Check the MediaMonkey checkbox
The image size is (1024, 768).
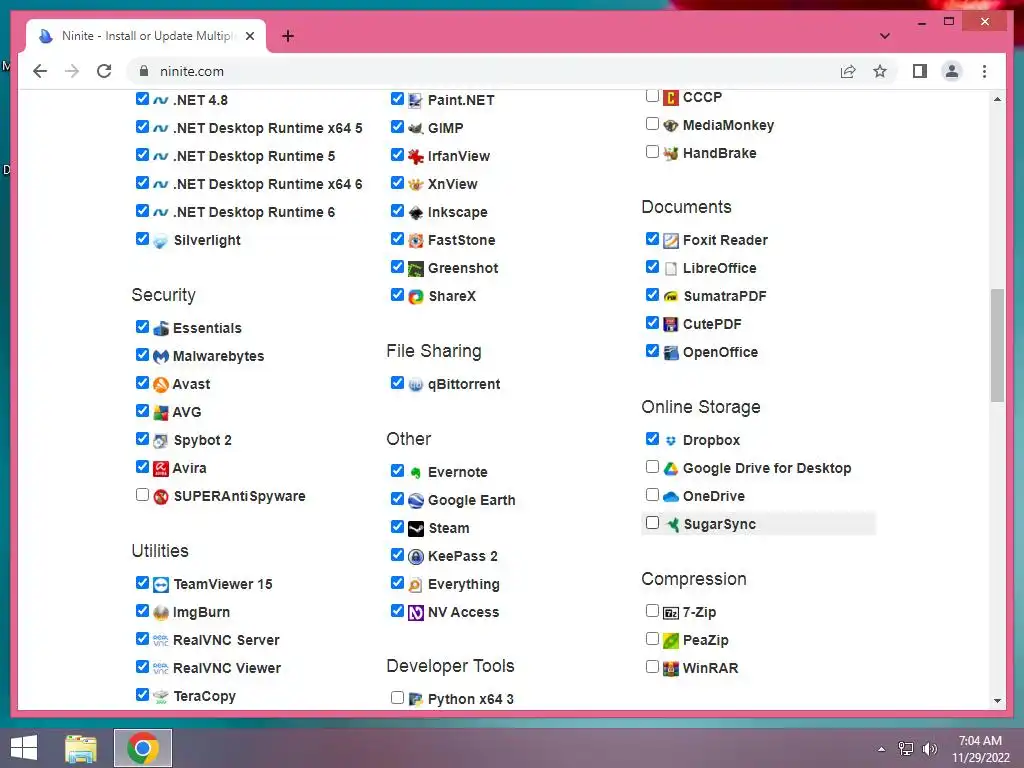pos(652,123)
